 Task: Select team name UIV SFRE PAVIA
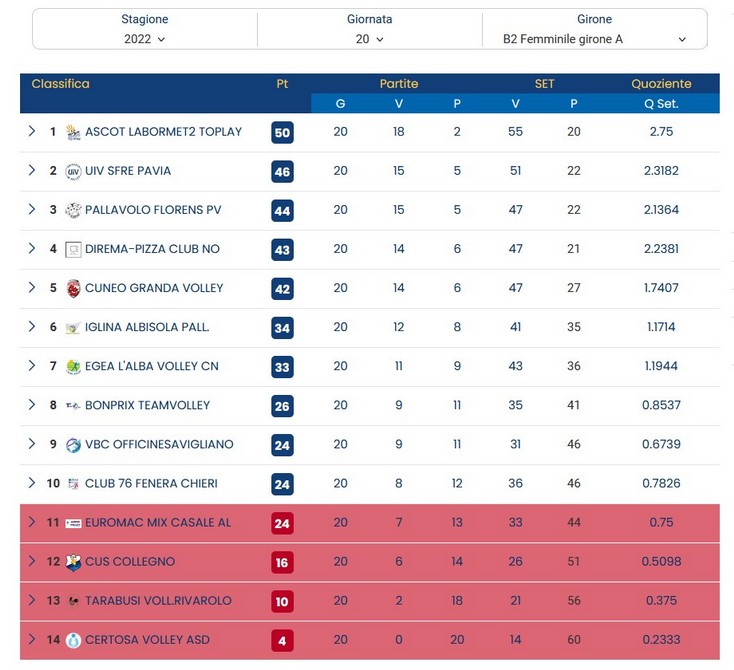128,170
